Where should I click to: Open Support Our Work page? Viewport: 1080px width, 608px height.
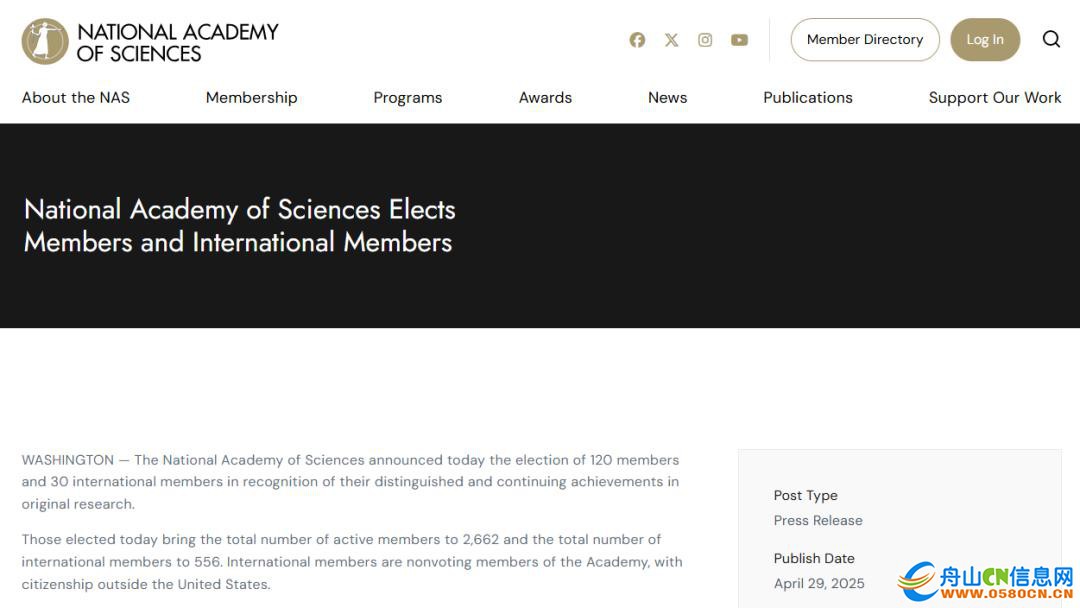tap(995, 98)
